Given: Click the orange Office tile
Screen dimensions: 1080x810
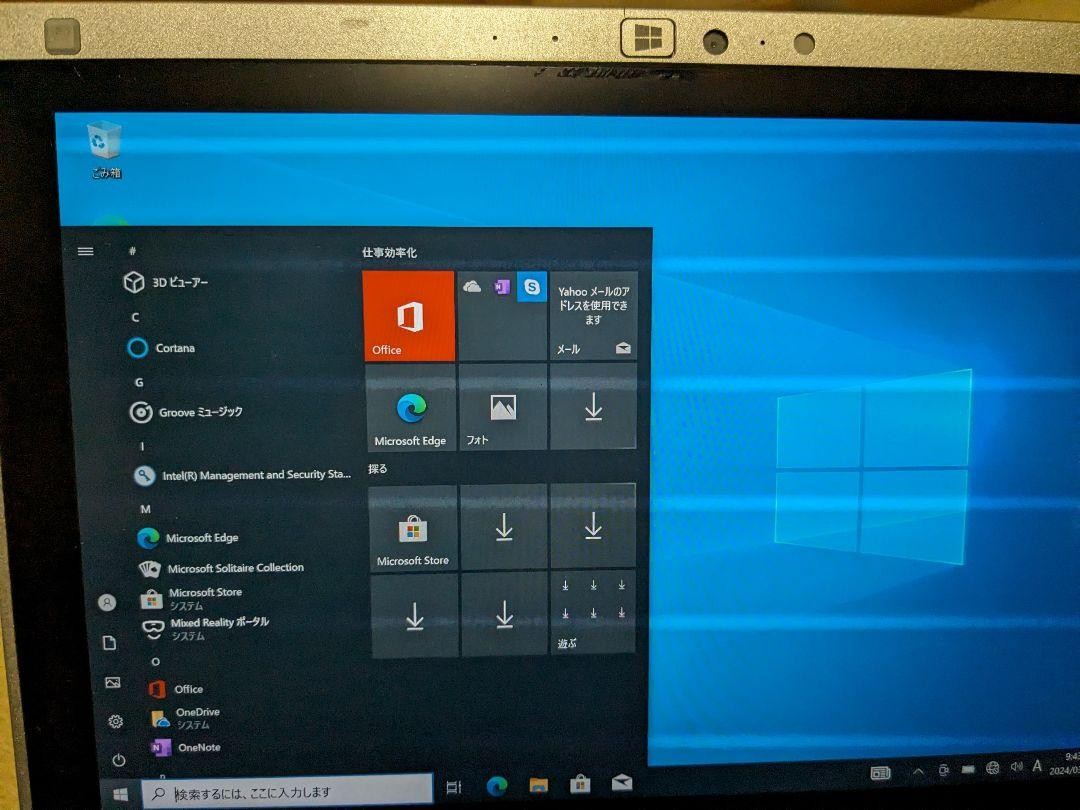Looking at the screenshot, I should point(408,315).
